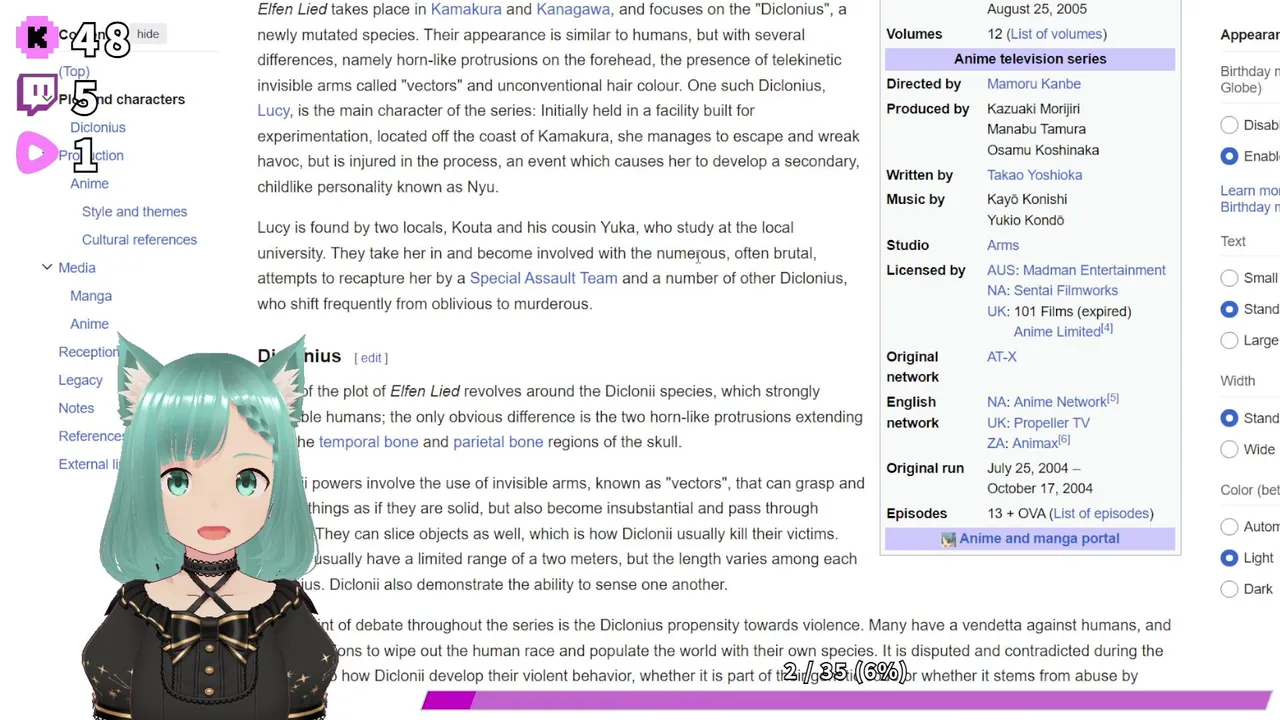Open AT-X original network link

pyautogui.click(x=1002, y=357)
